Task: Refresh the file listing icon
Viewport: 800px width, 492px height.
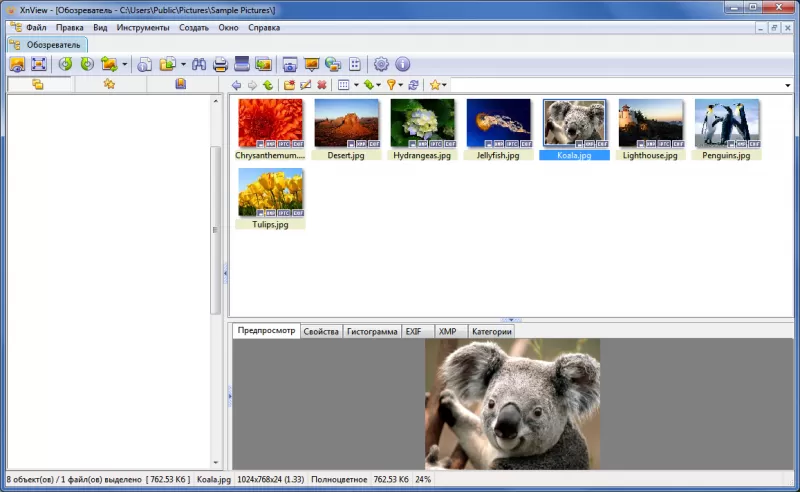Action: coord(414,85)
